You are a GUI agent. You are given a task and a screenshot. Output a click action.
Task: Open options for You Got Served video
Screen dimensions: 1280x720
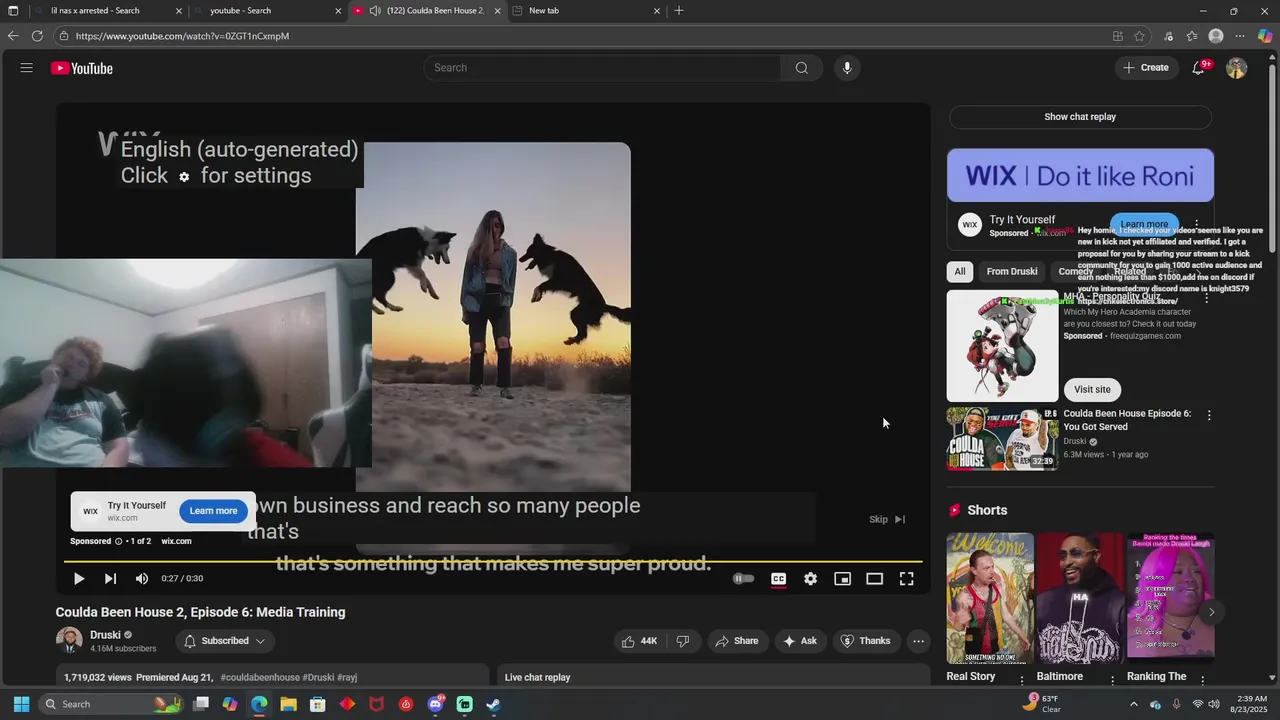pos(1209,415)
